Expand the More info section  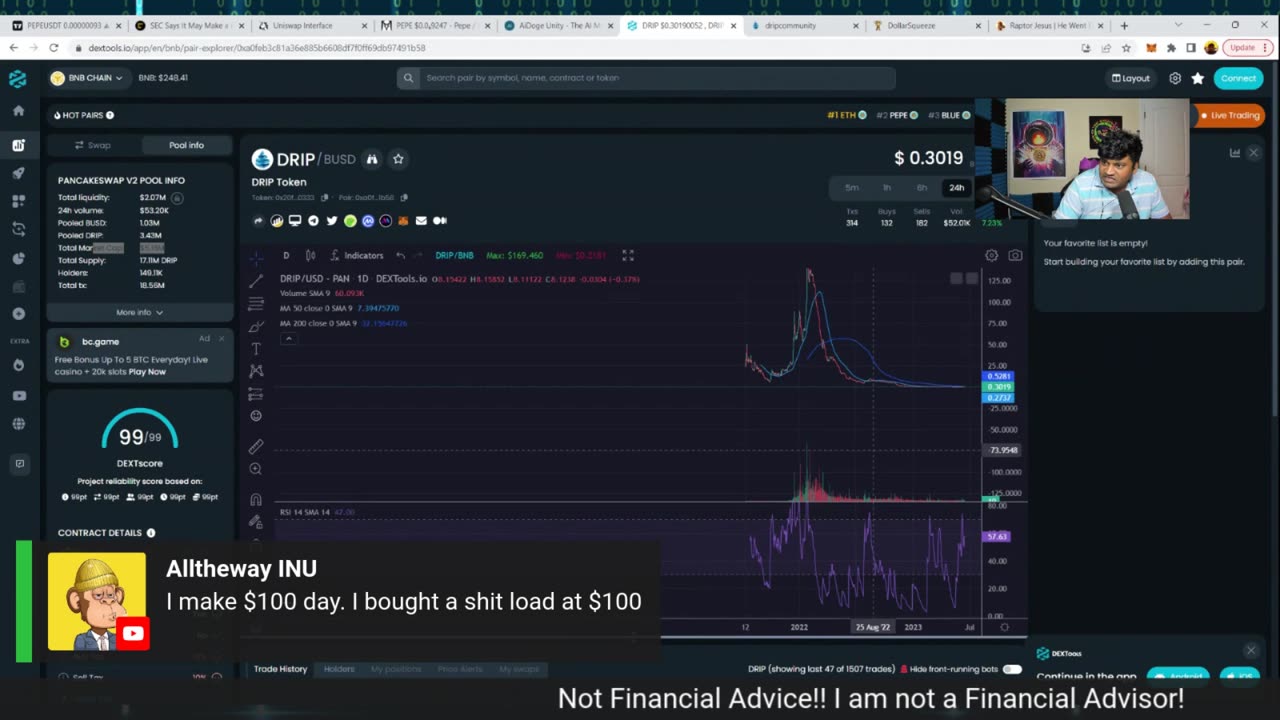click(x=139, y=313)
